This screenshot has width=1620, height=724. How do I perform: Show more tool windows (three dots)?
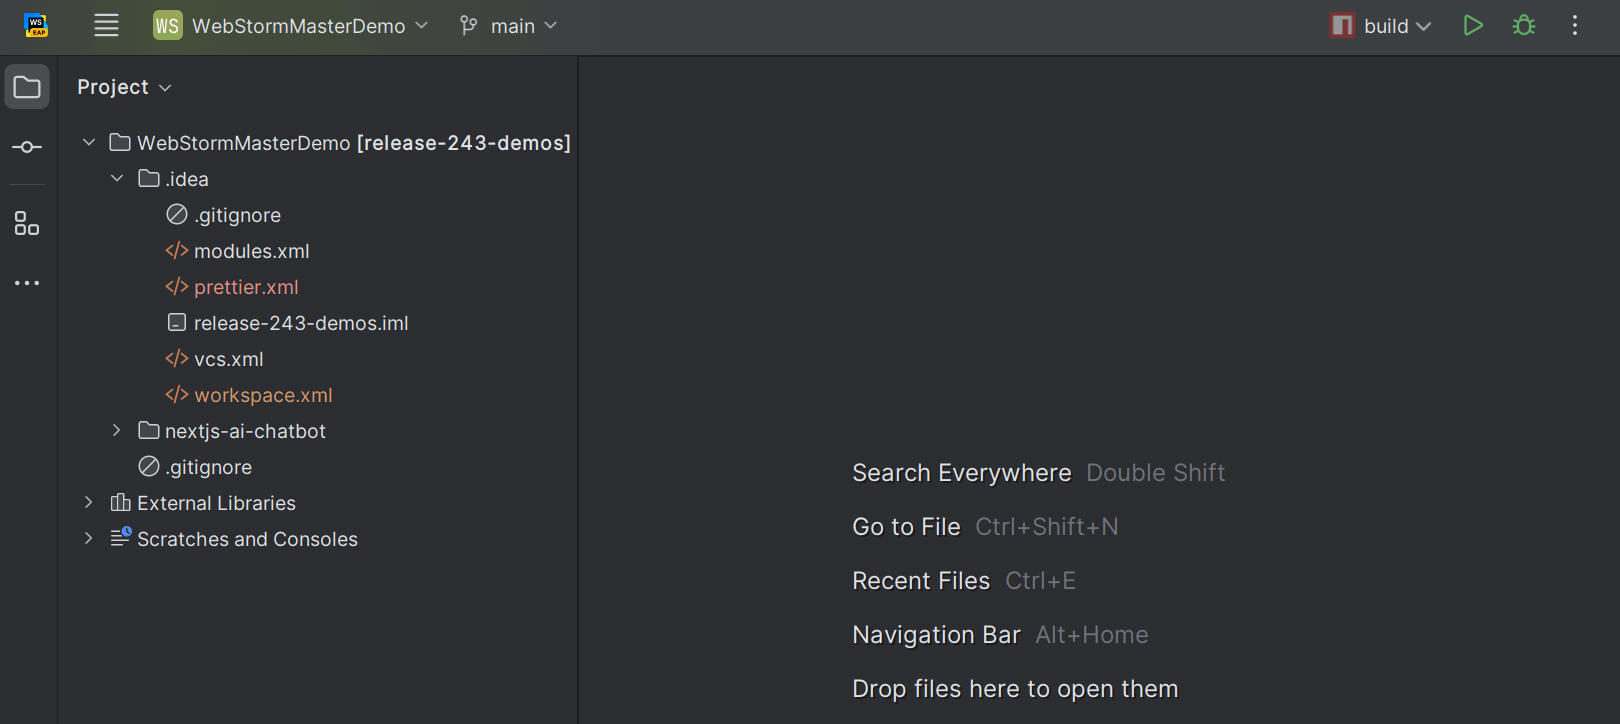(x=27, y=283)
